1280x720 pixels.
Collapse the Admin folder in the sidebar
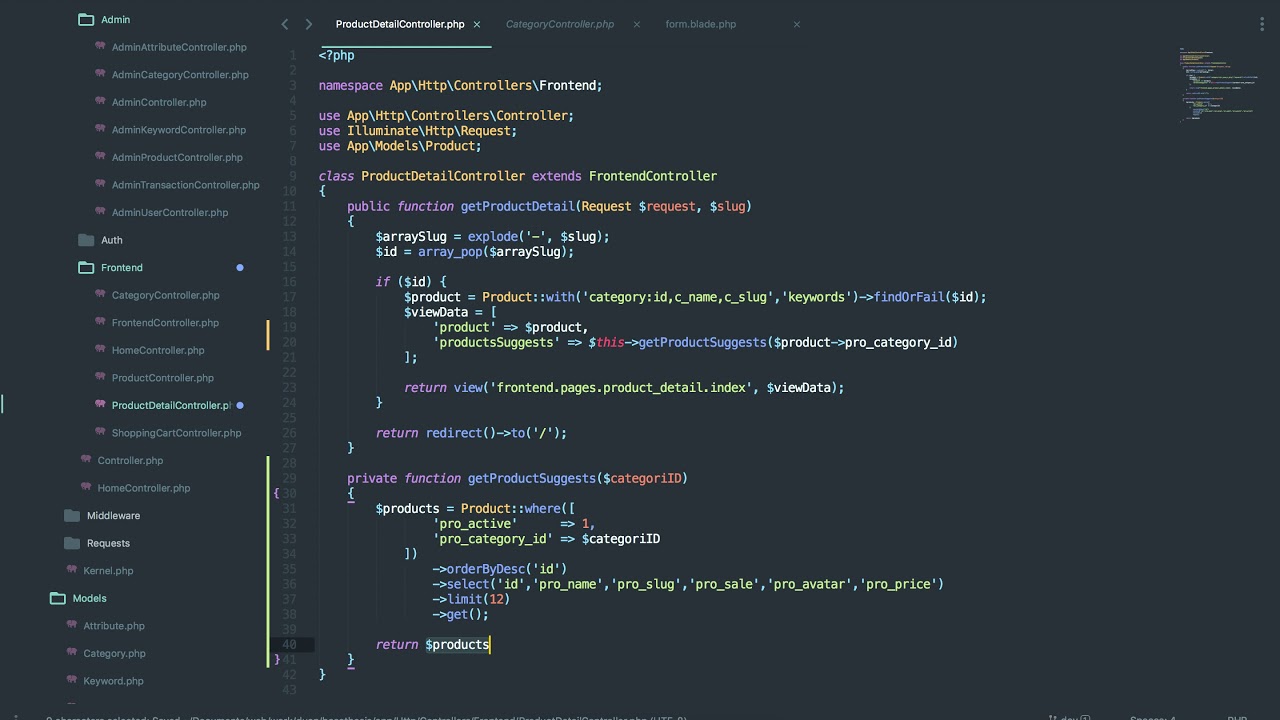pos(86,20)
